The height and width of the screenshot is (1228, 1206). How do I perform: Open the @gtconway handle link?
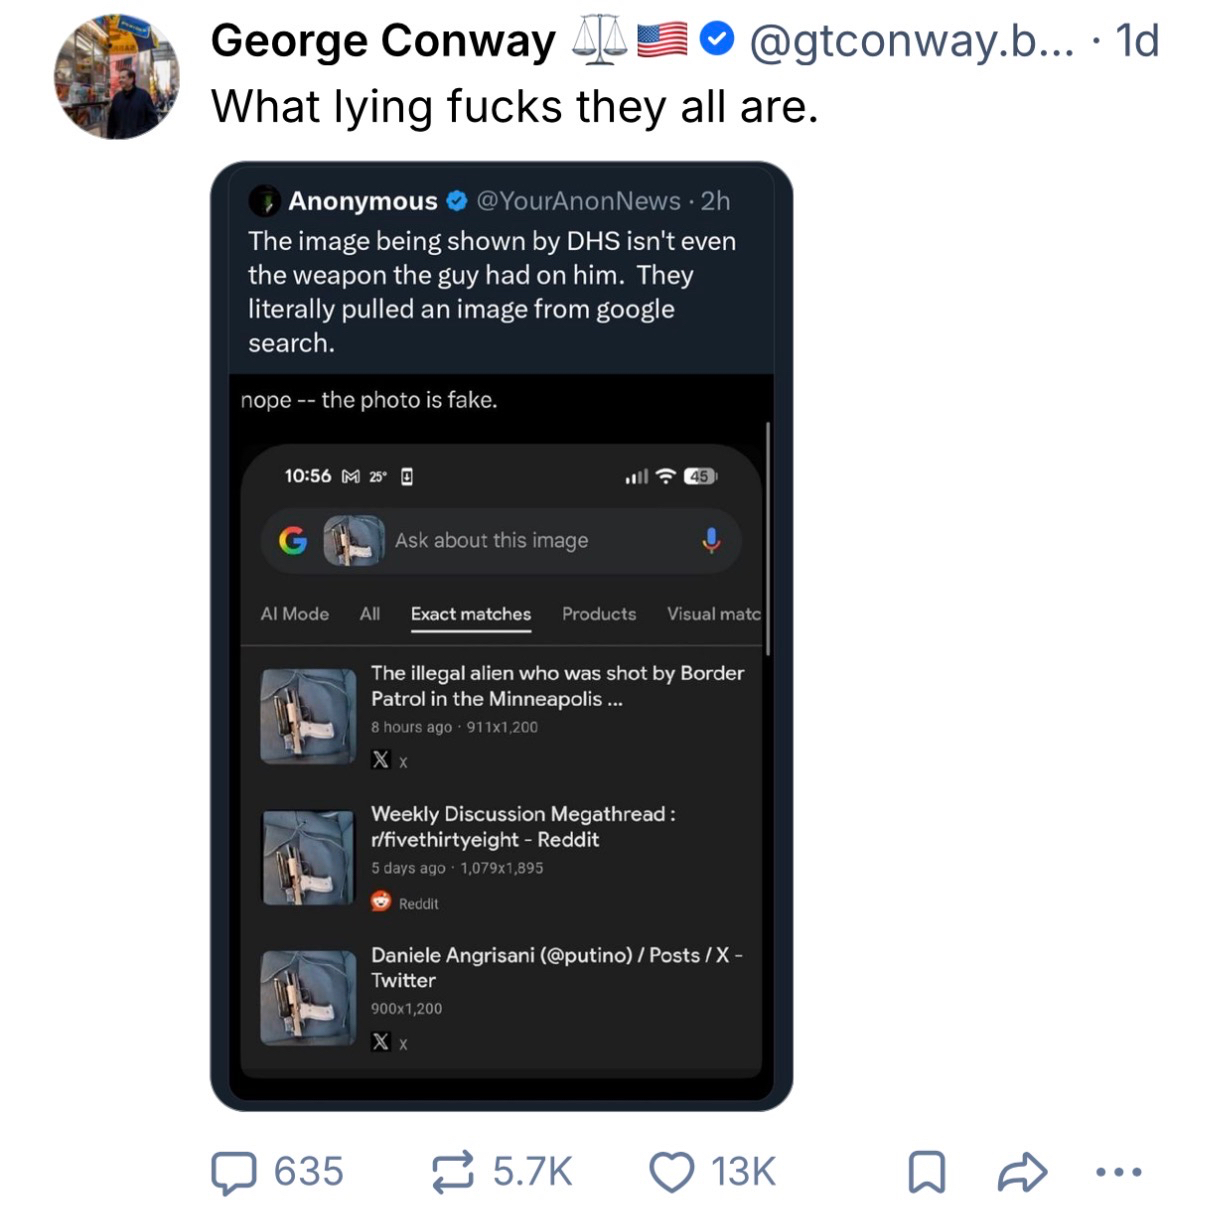911,41
